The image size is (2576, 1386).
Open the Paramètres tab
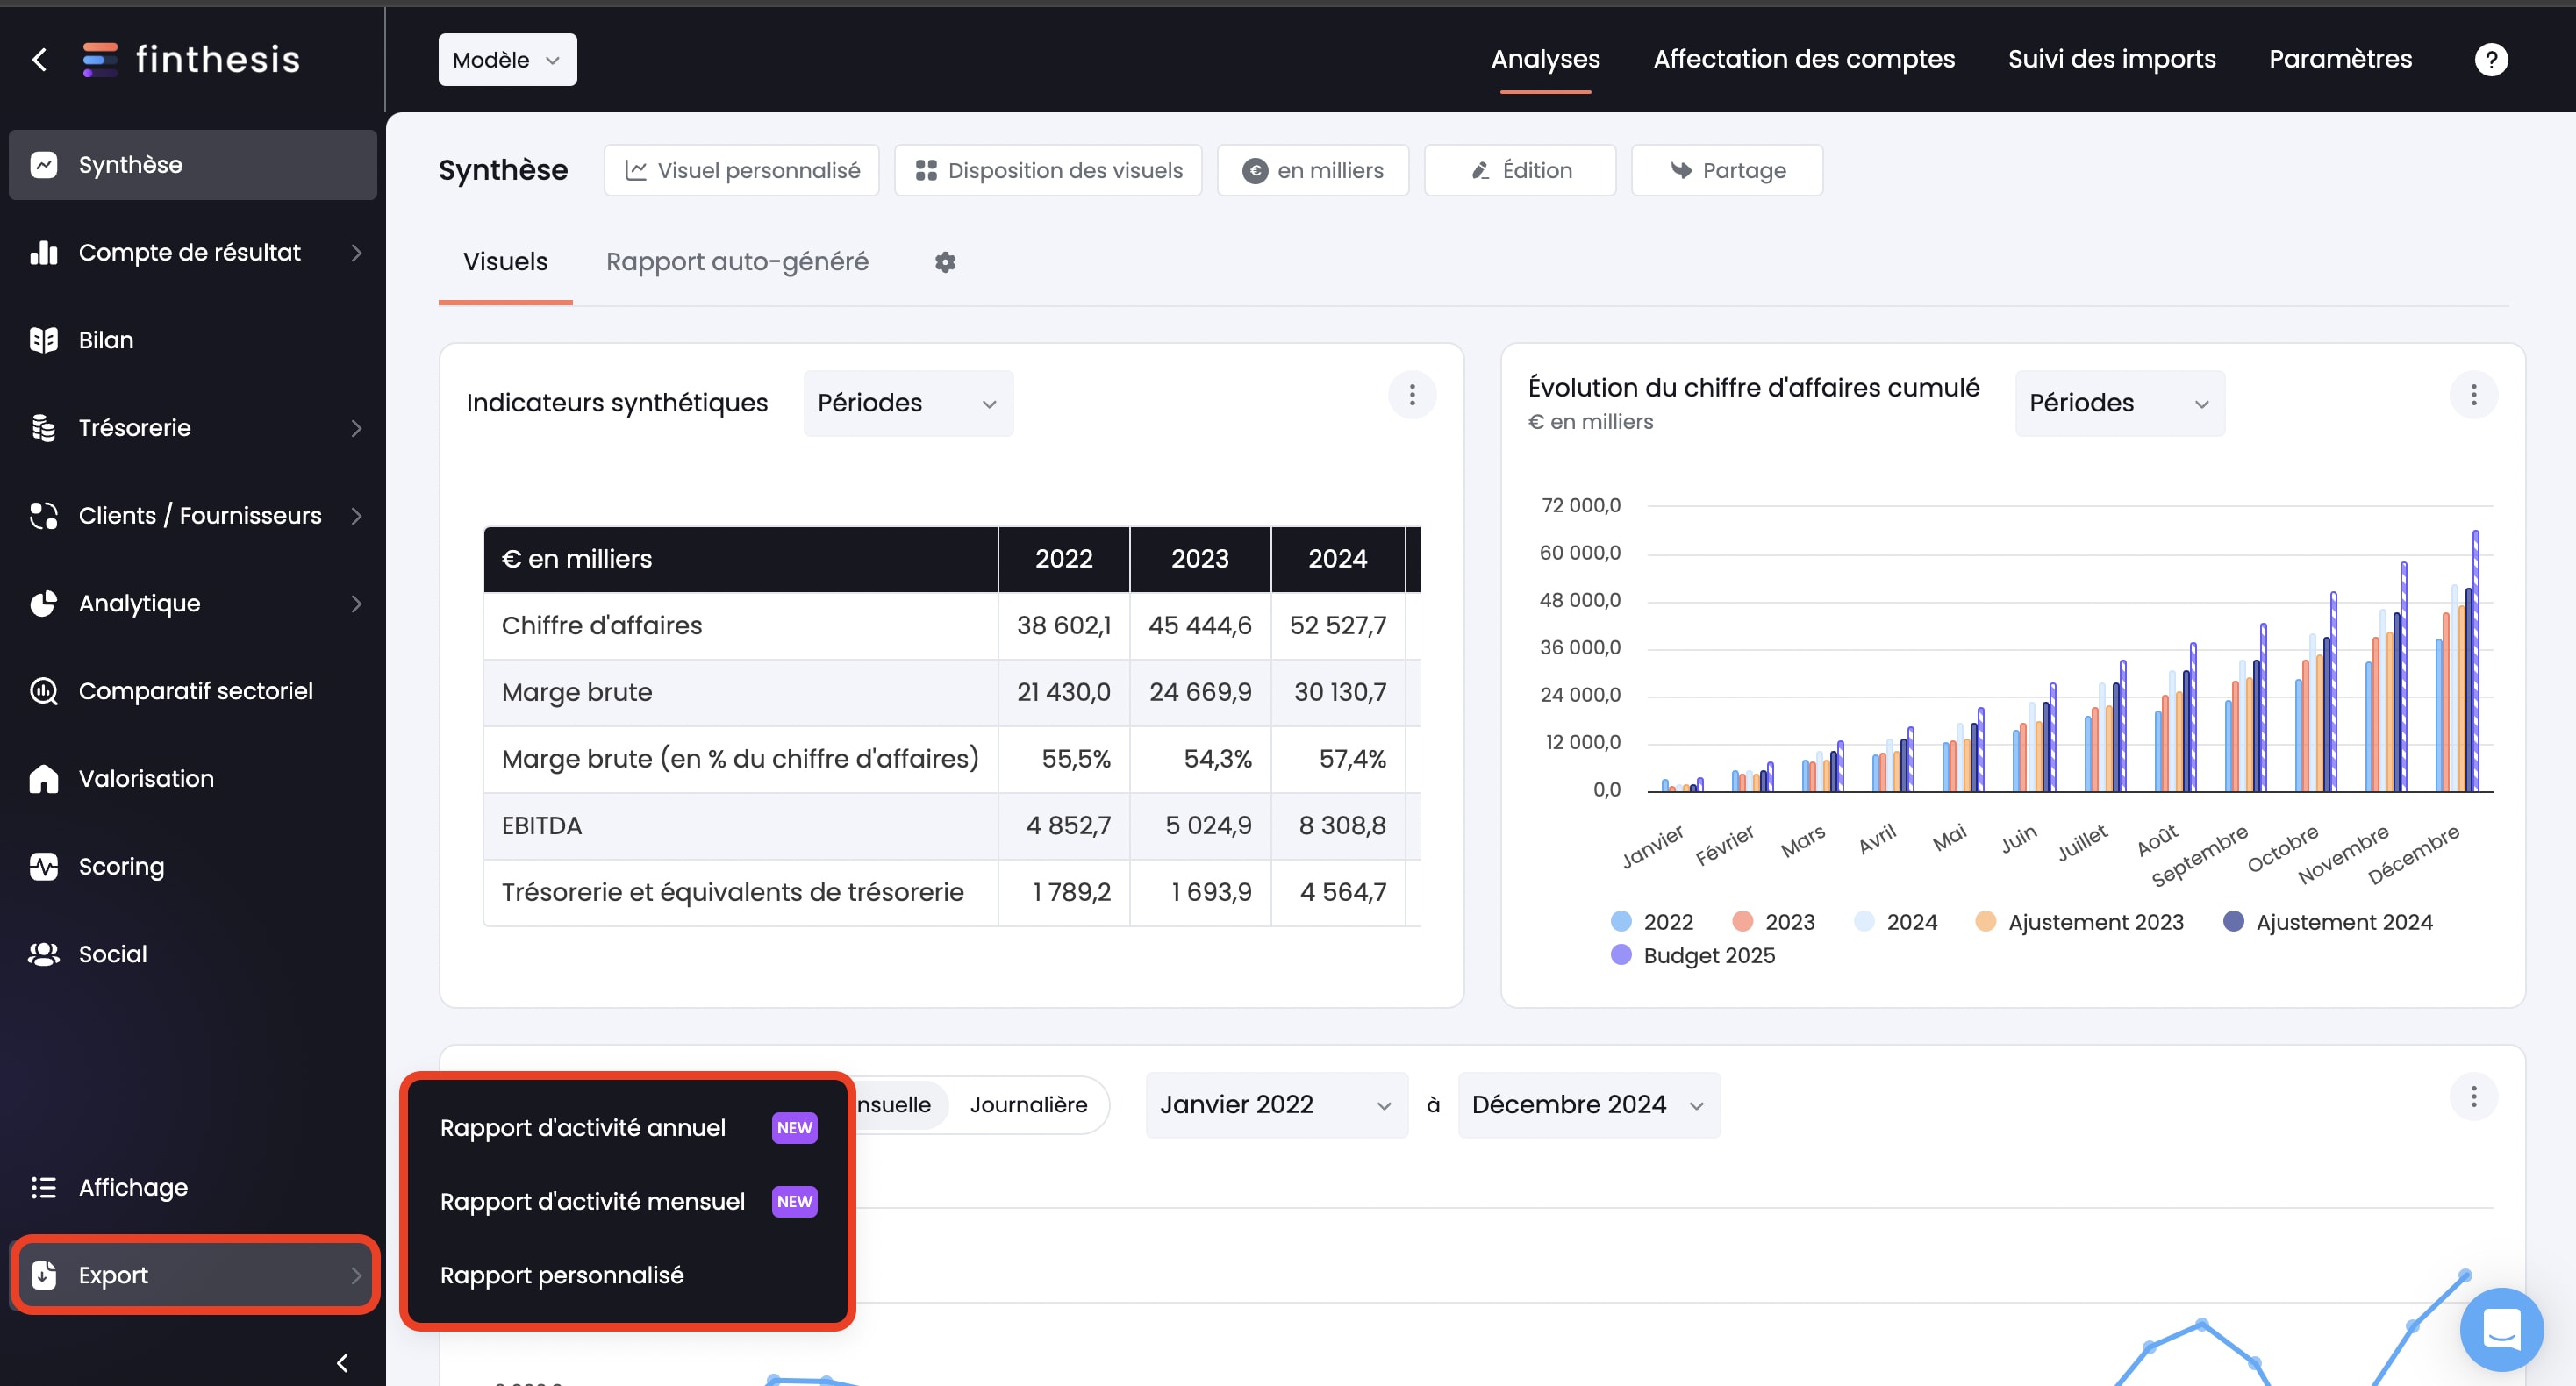(x=2340, y=59)
